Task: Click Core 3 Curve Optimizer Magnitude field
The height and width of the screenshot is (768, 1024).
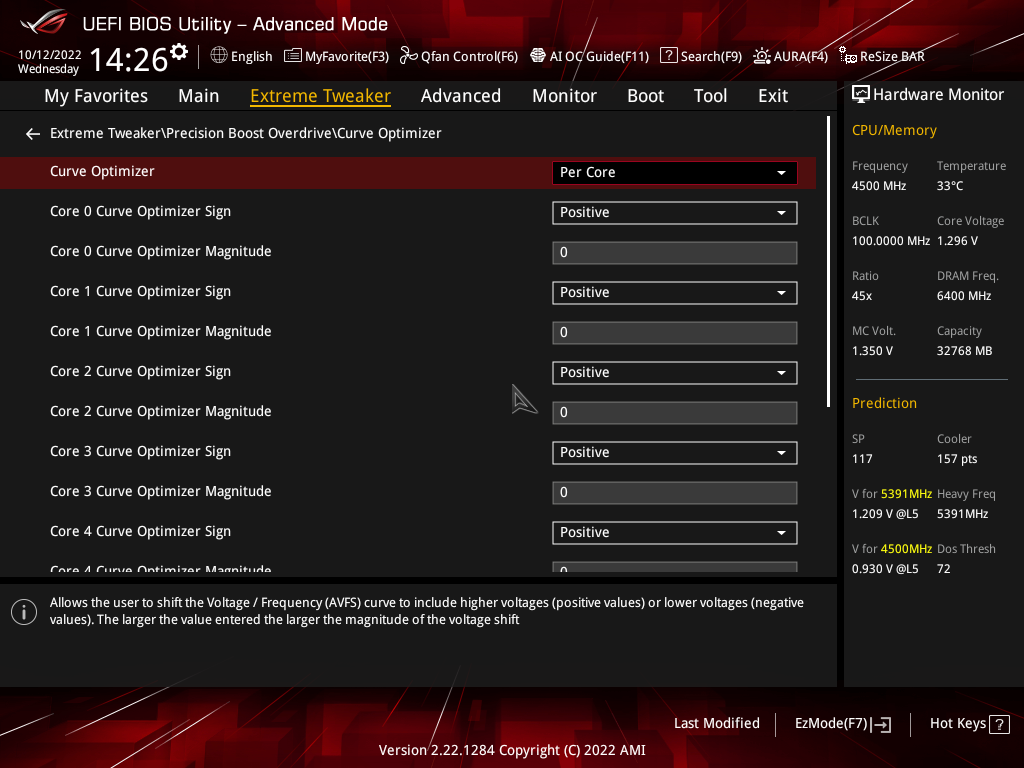Action: [675, 492]
